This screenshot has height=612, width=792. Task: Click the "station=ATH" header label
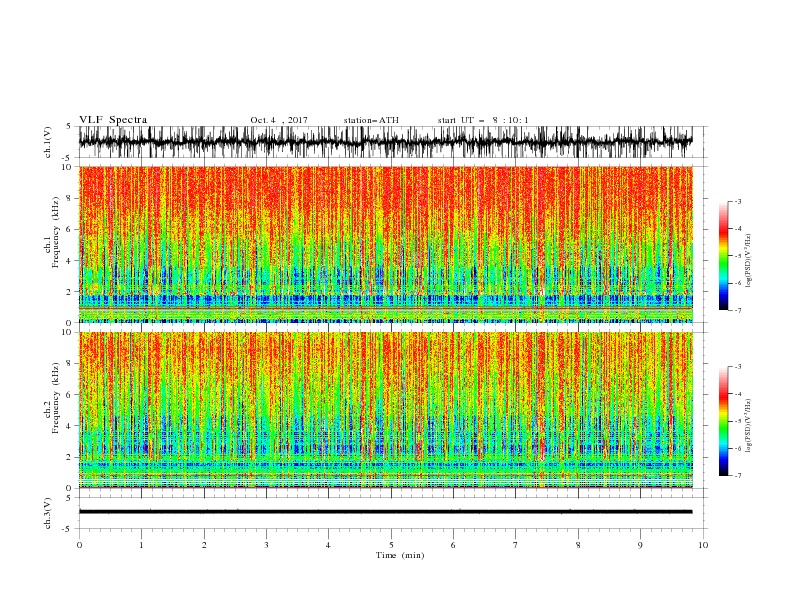coord(371,120)
